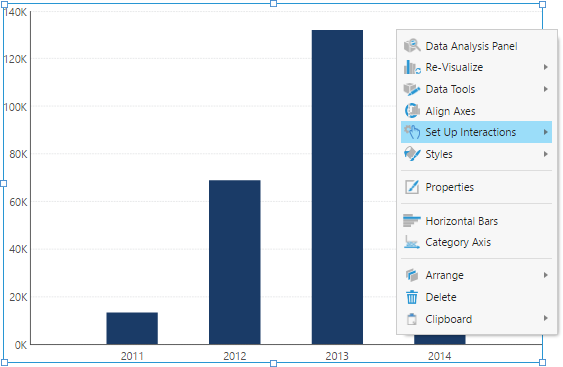
Task: Click the Properties pencil icon
Action: tap(412, 187)
